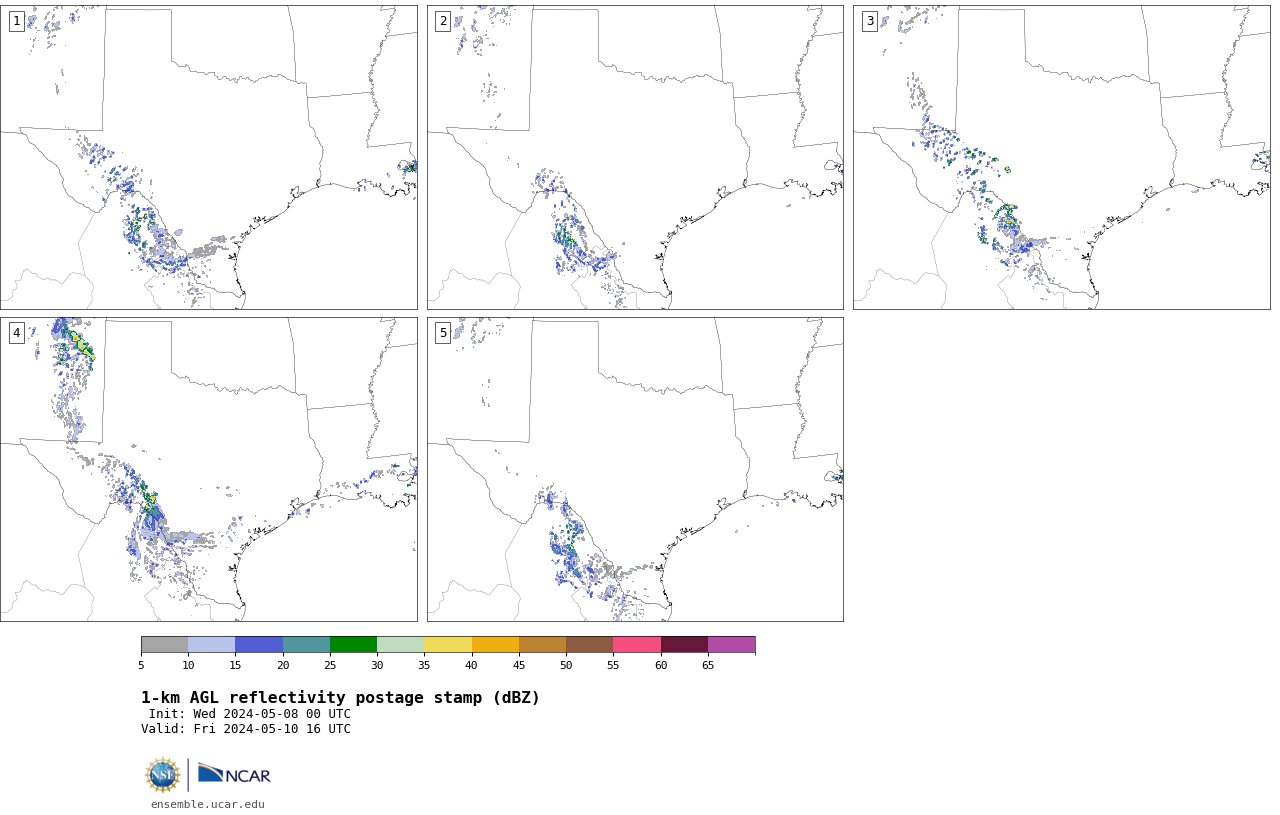Image resolution: width=1280 pixels, height=815 pixels.
Task: Click the tan 45-50 dBZ swatch
Action: pos(542,644)
